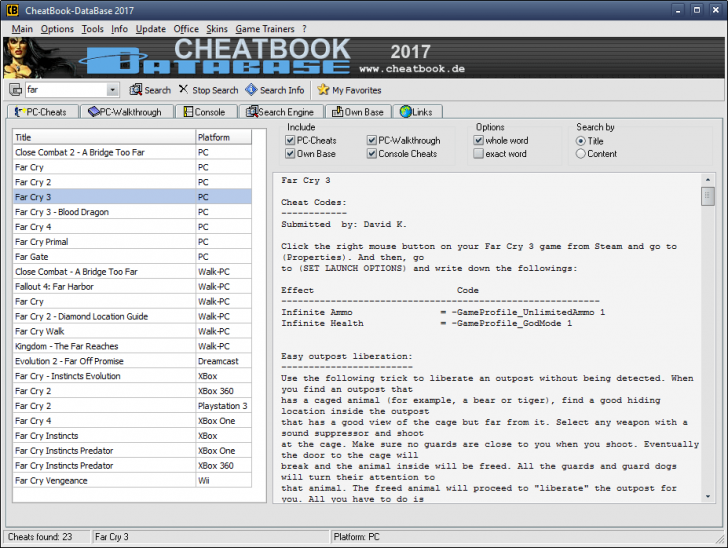728x548 pixels.
Task: Open the Office menu
Action: click(186, 29)
